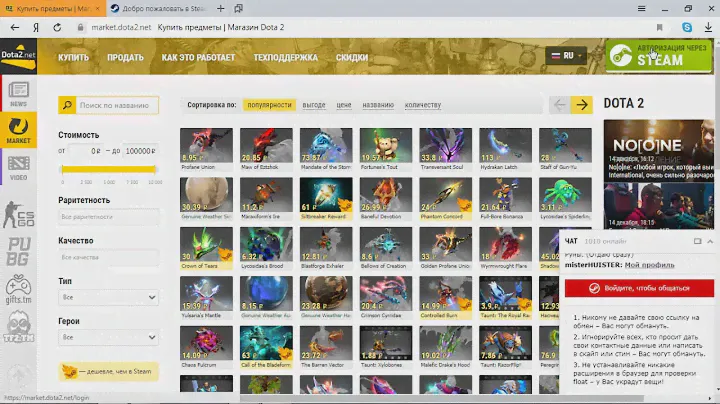The width and height of the screenshot is (720, 404).
Task: Open the PUBG market icon
Action: 18,251
